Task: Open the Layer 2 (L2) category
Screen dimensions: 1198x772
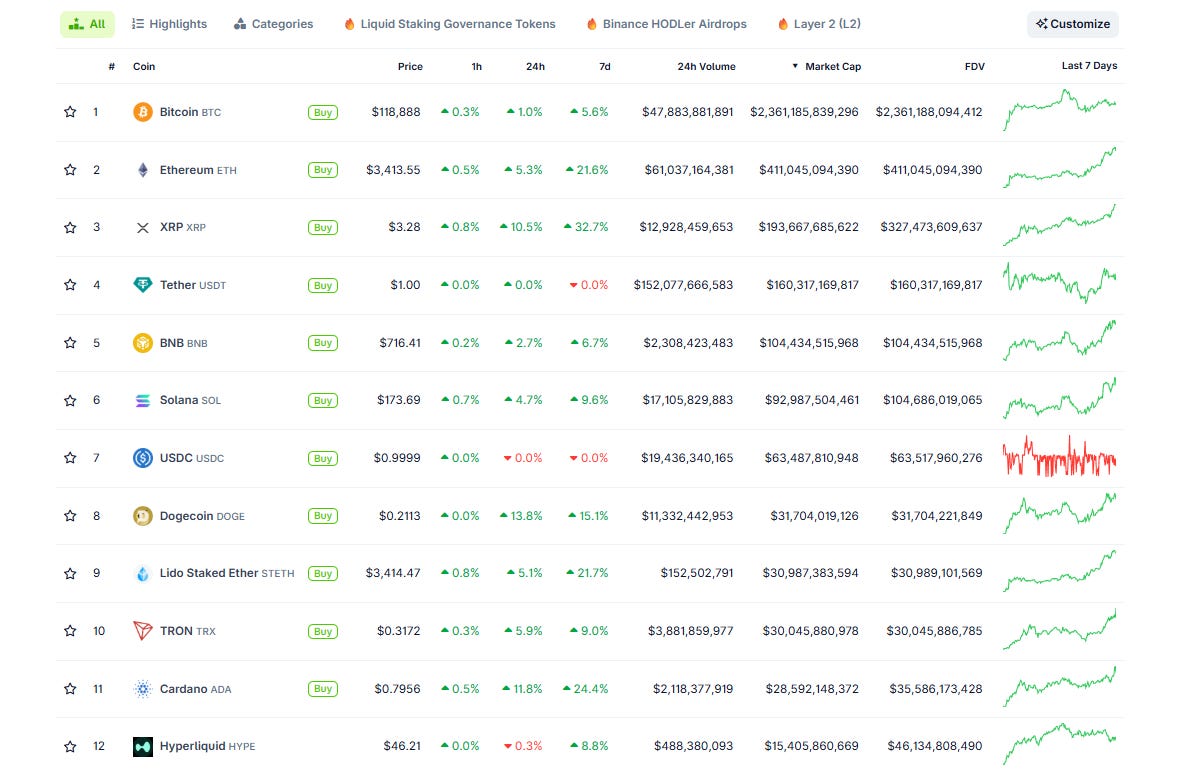Action: click(x=820, y=24)
